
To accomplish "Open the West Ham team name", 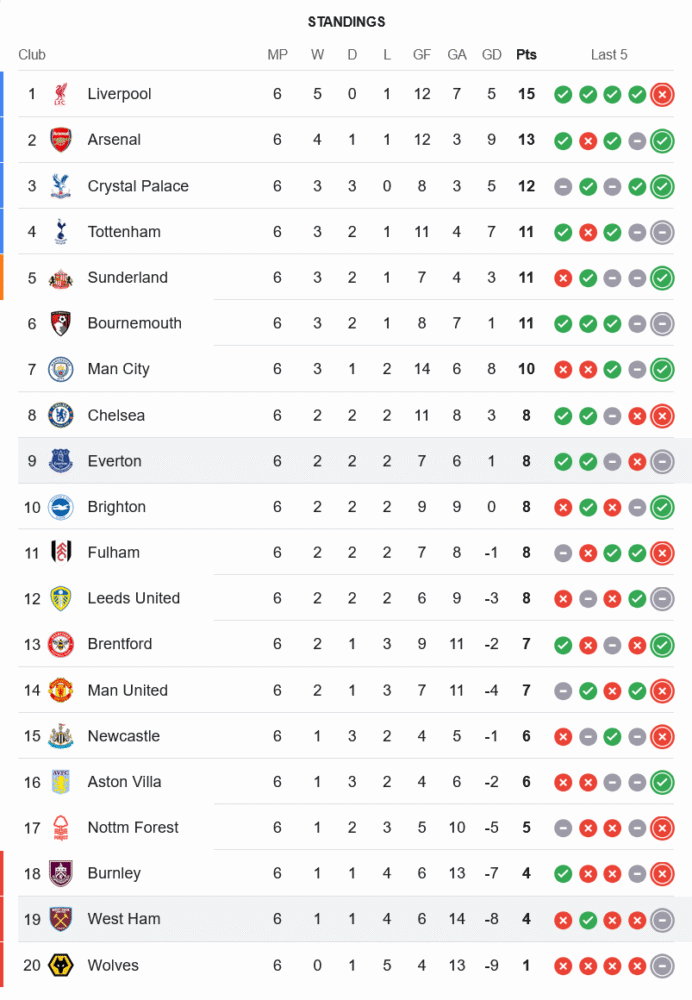I will (124, 919).
